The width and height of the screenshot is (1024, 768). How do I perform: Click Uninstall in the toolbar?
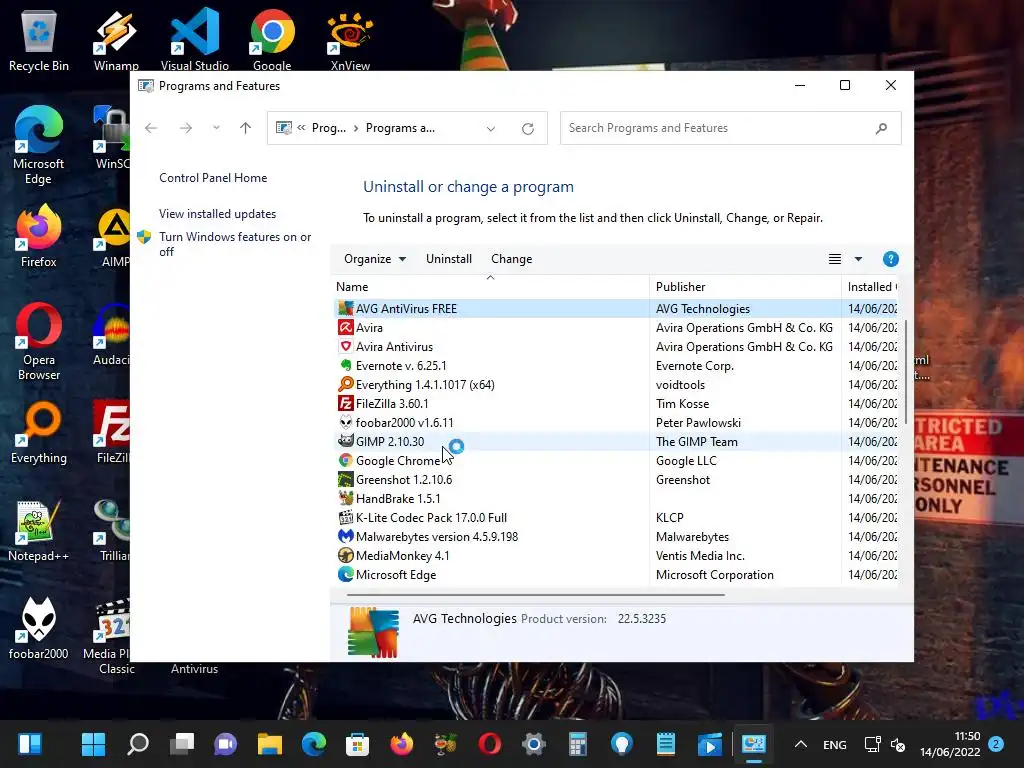point(449,259)
